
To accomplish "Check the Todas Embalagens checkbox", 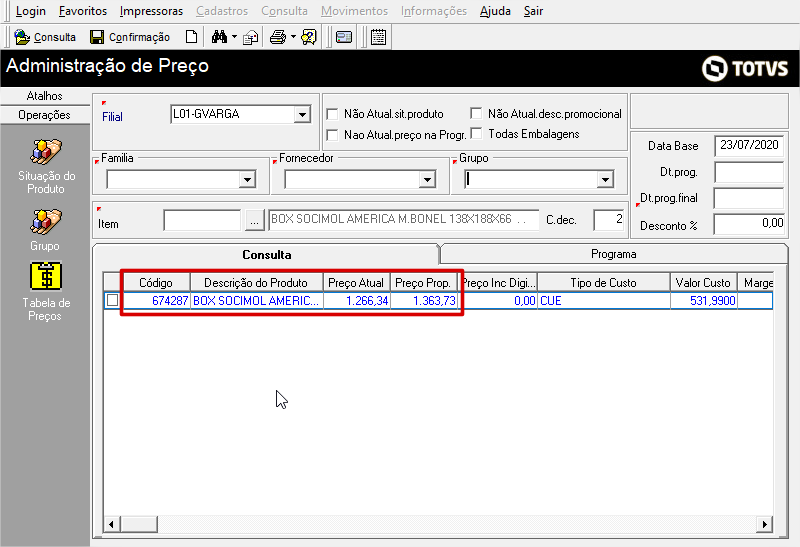I will click(x=476, y=133).
